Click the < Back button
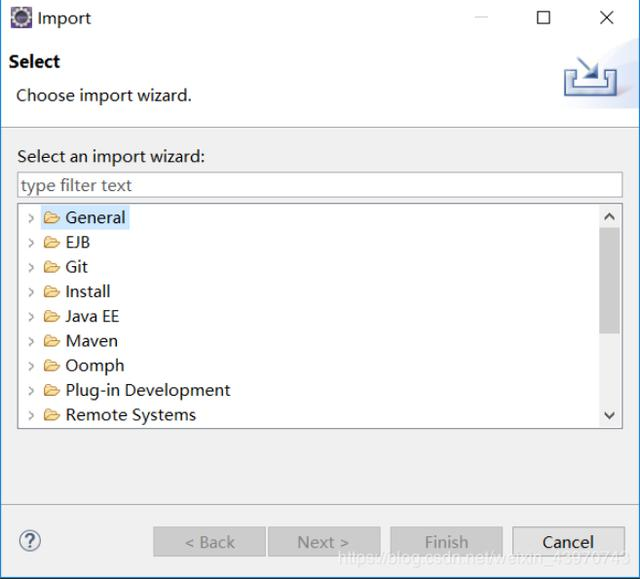Image resolution: width=640 pixels, height=579 pixels. (x=209, y=542)
